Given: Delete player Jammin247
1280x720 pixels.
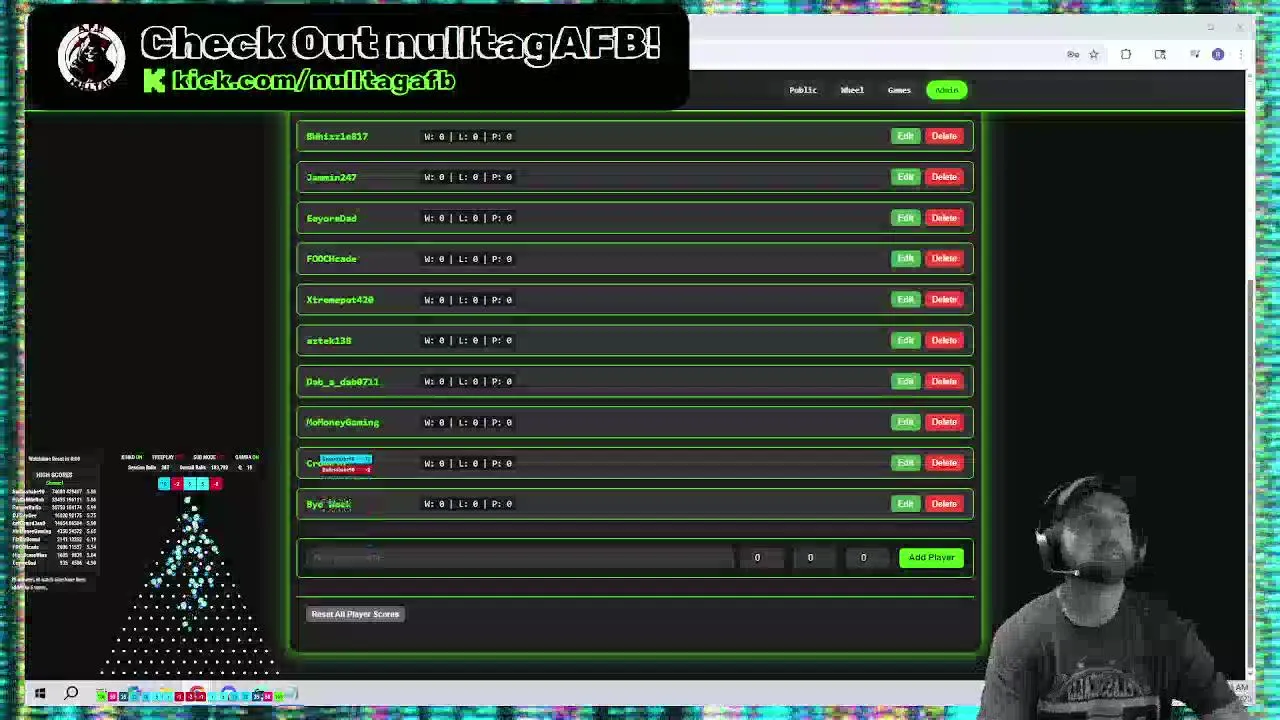Looking at the screenshot, I should coord(944,177).
